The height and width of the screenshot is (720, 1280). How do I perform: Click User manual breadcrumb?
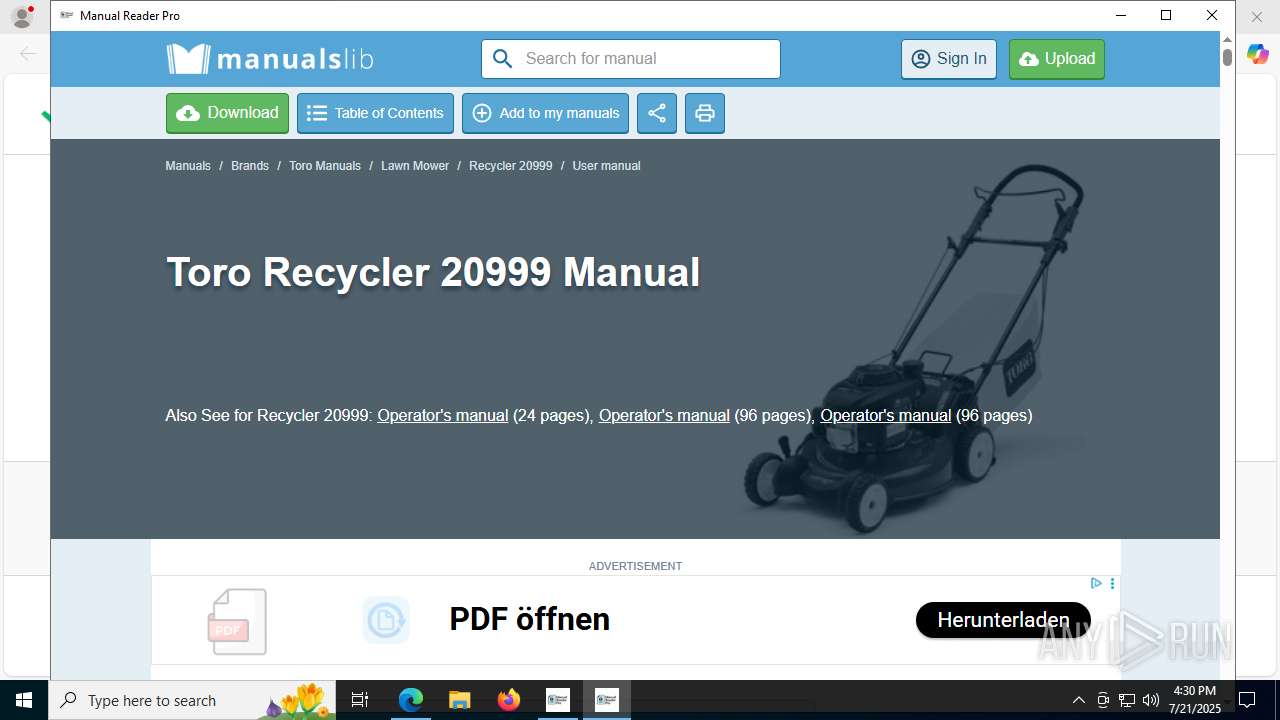(x=606, y=166)
